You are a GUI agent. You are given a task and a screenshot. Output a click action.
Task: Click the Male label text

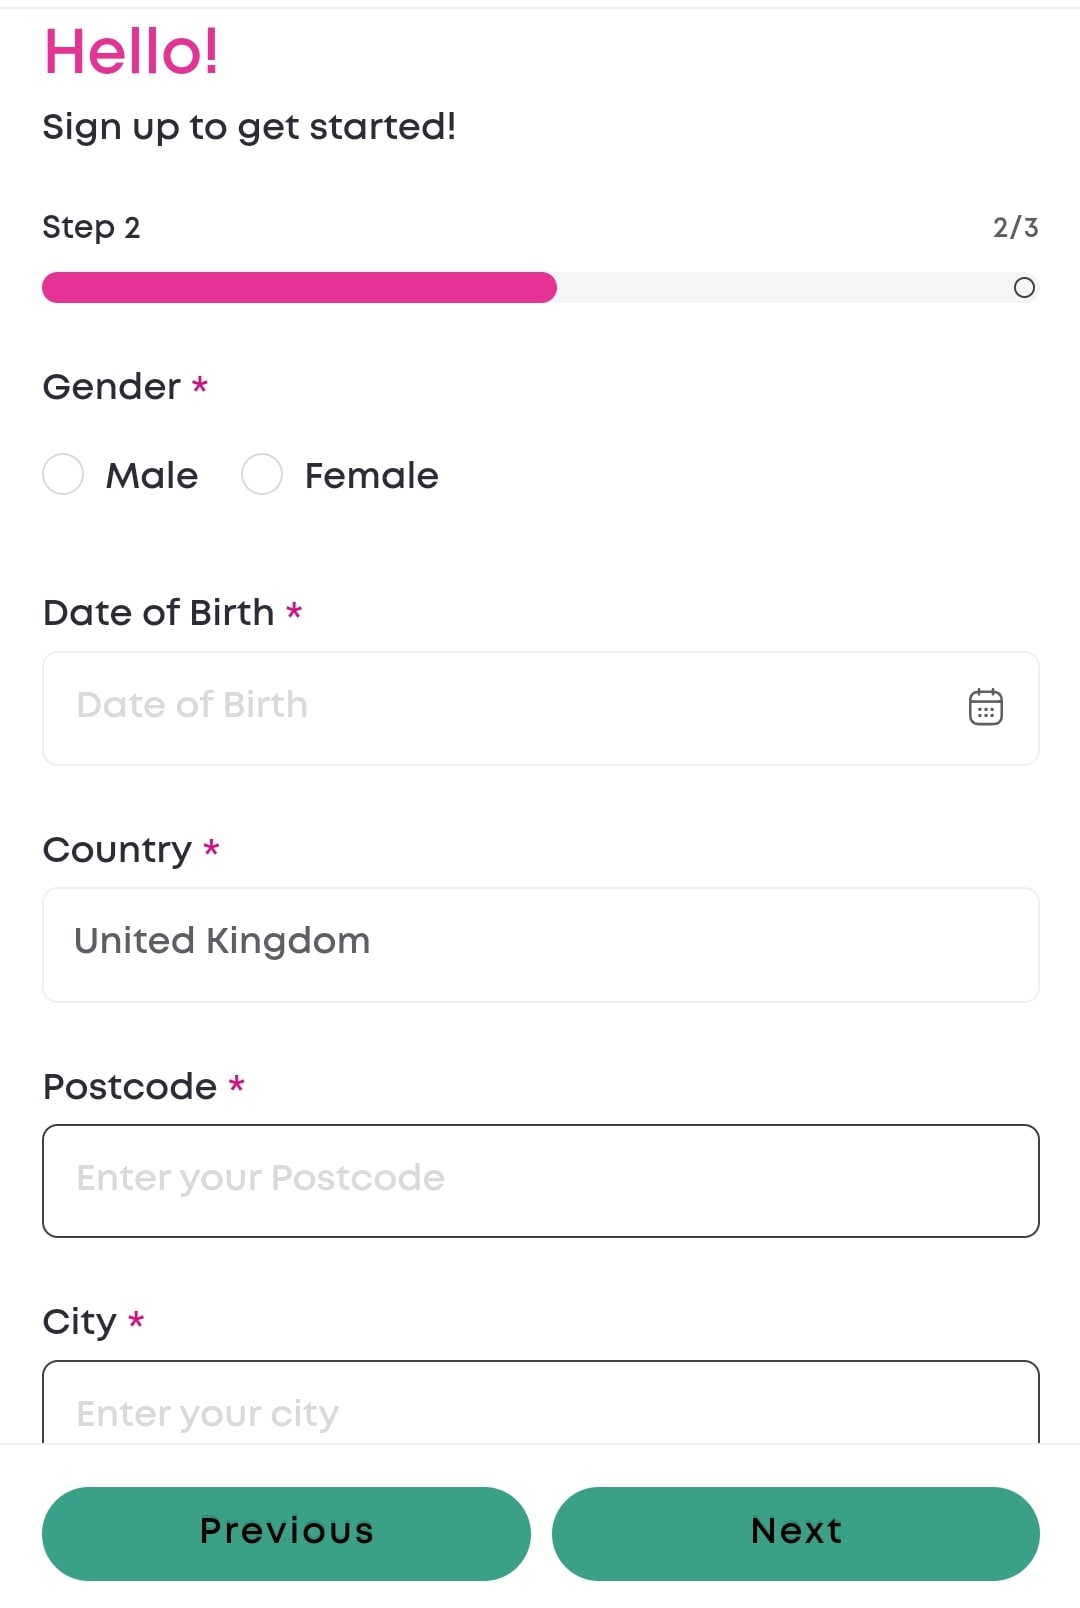[152, 476]
